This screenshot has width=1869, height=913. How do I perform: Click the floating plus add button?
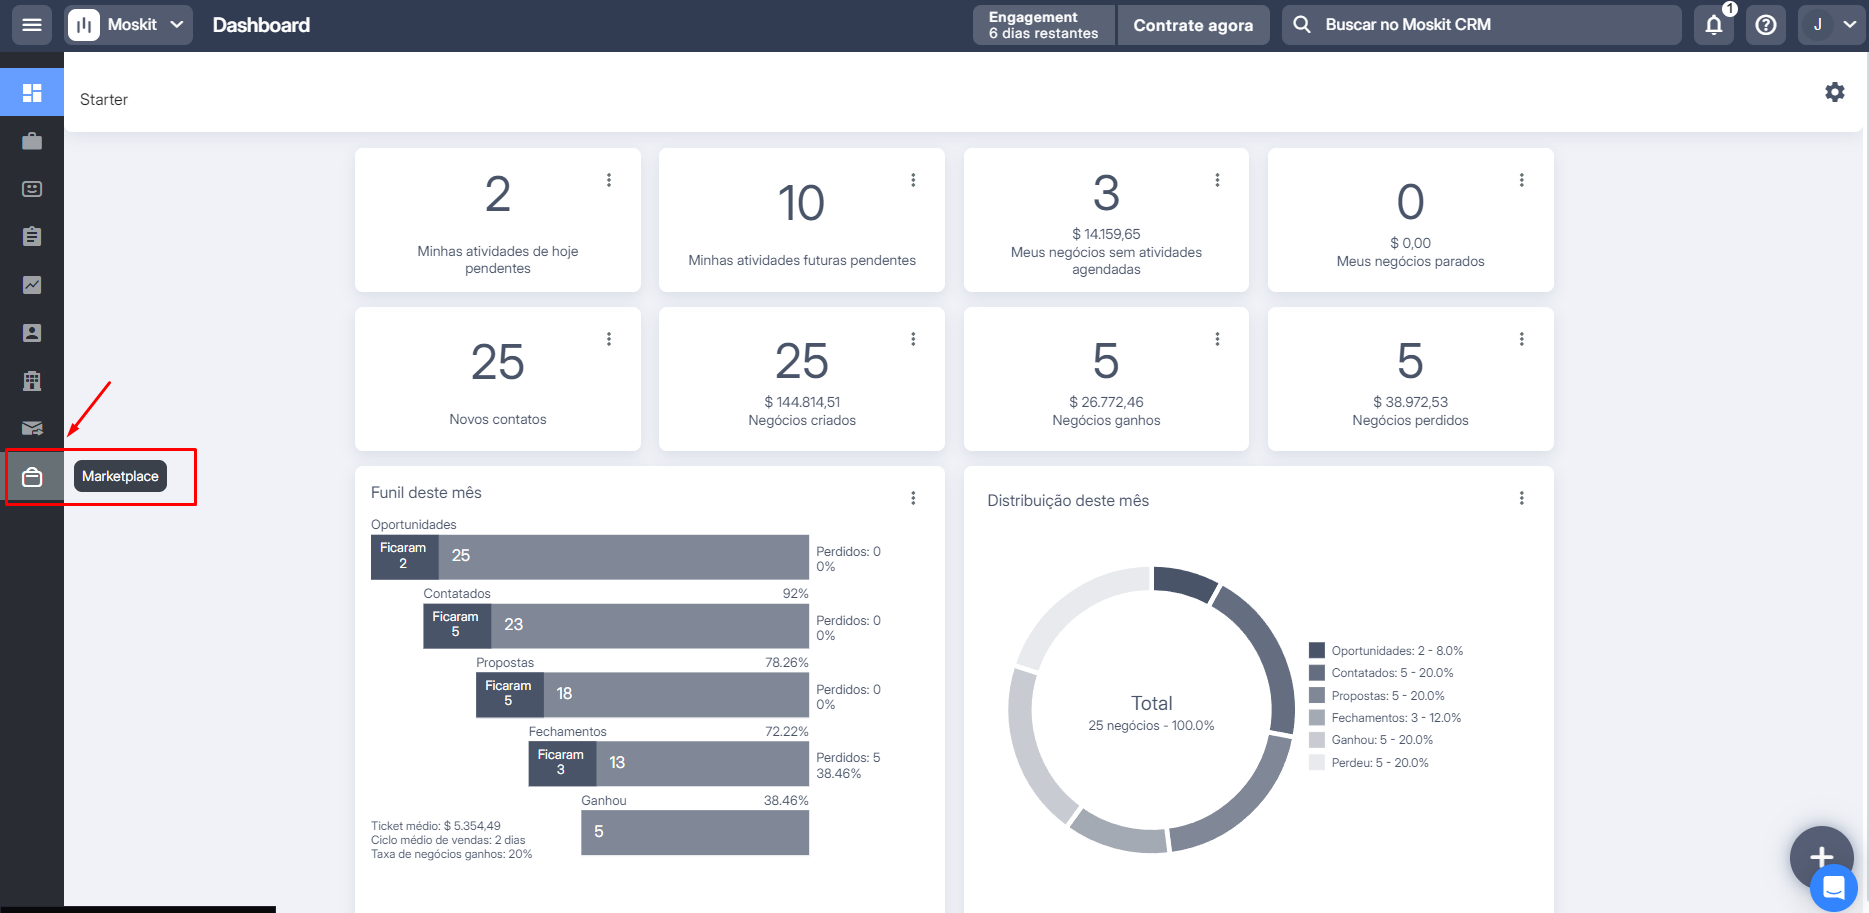[1822, 857]
